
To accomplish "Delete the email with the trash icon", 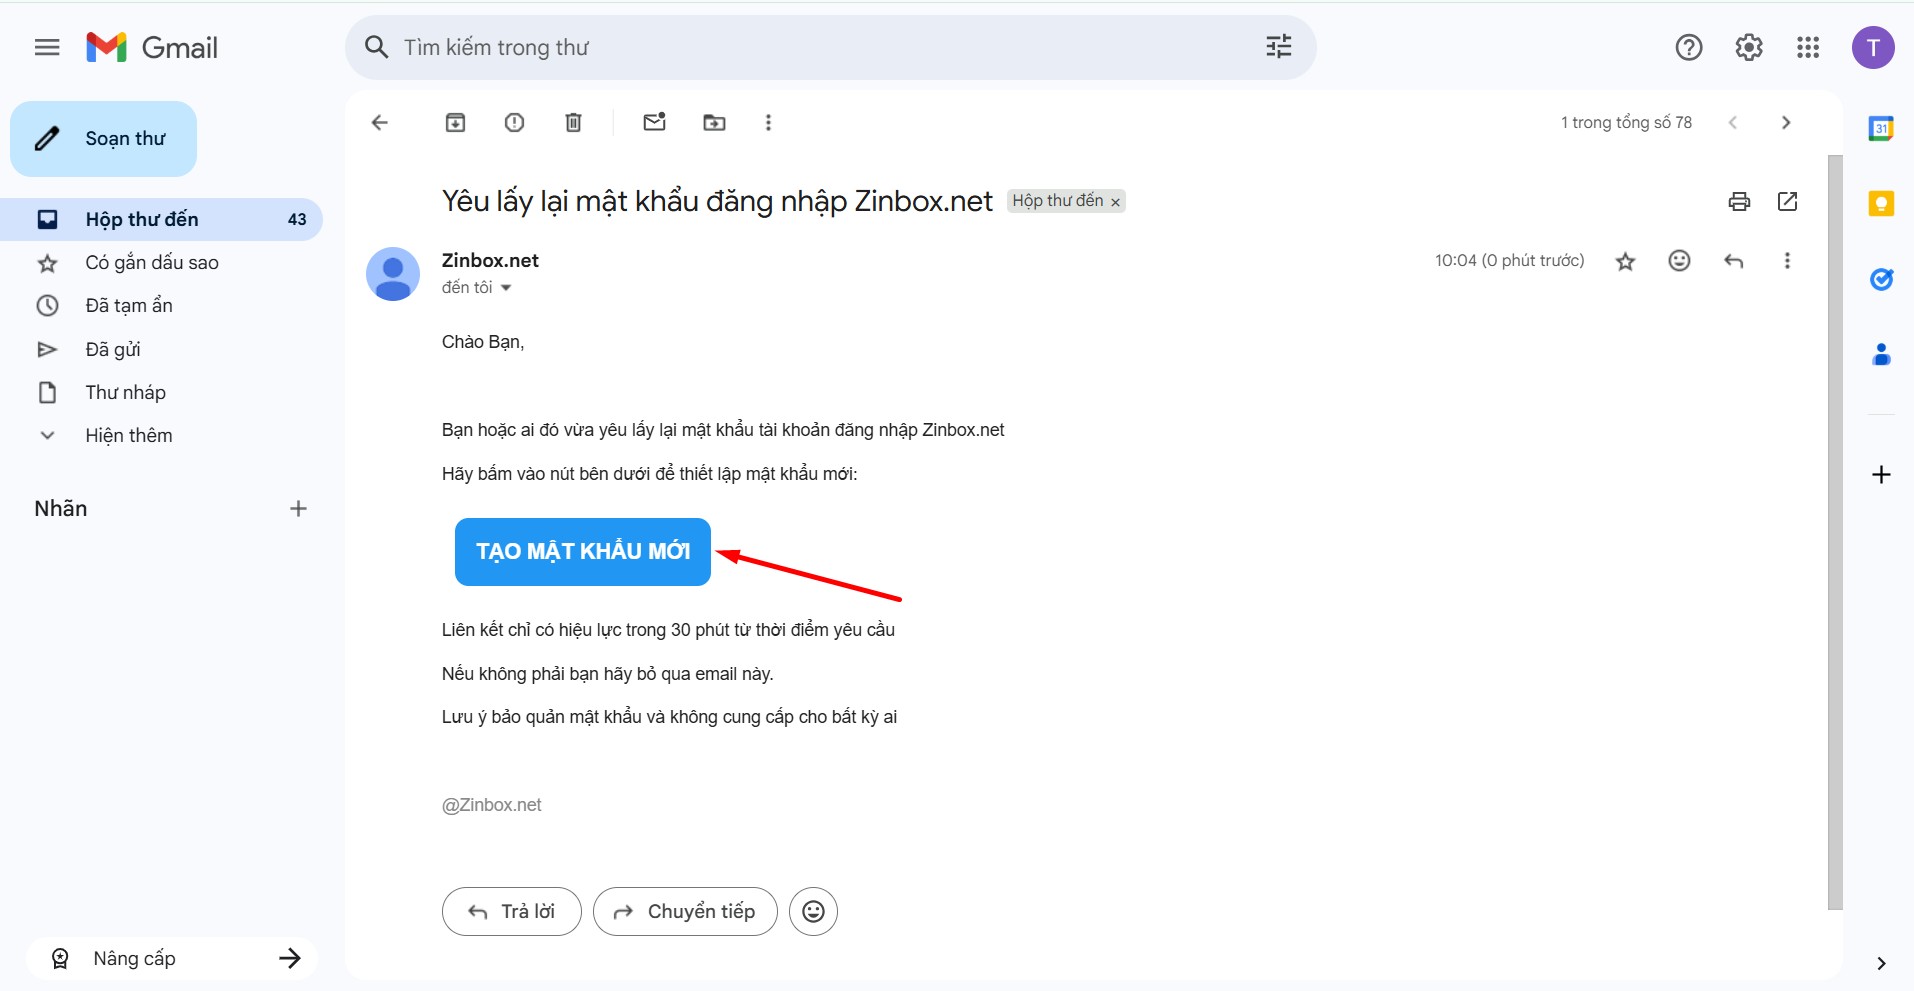I will pos(573,122).
